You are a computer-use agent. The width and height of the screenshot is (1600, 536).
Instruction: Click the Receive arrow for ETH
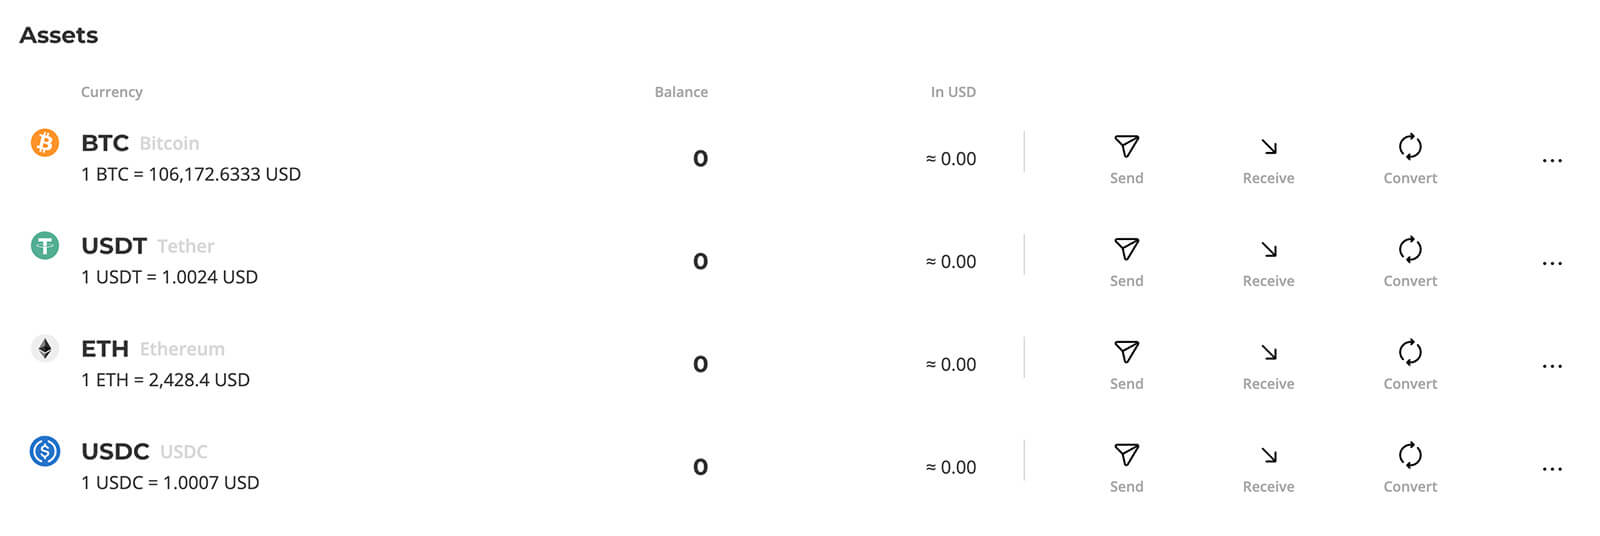(x=1268, y=352)
